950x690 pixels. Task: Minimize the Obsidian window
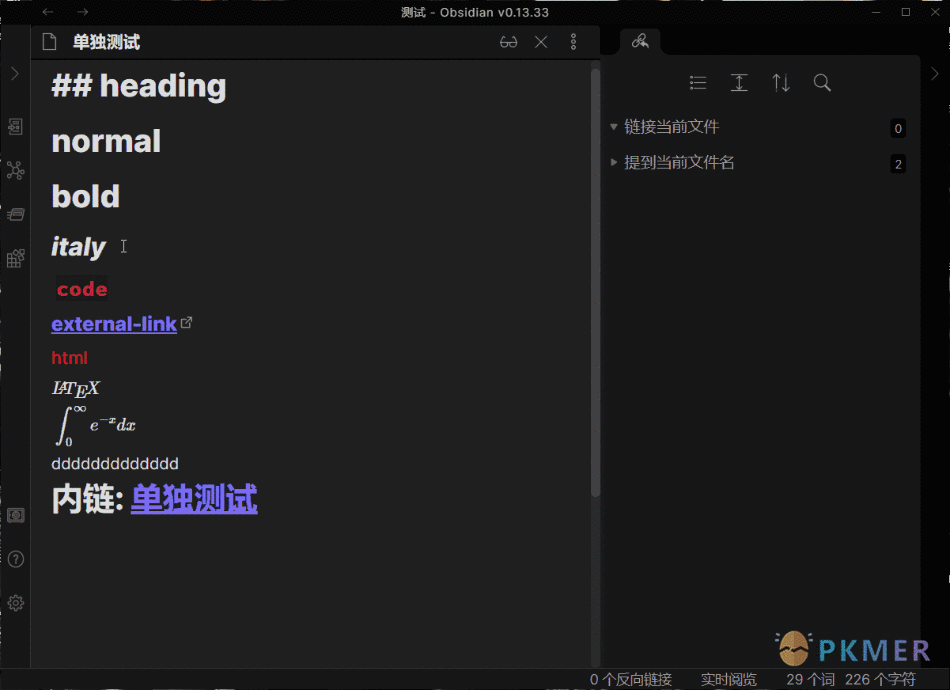(876, 12)
